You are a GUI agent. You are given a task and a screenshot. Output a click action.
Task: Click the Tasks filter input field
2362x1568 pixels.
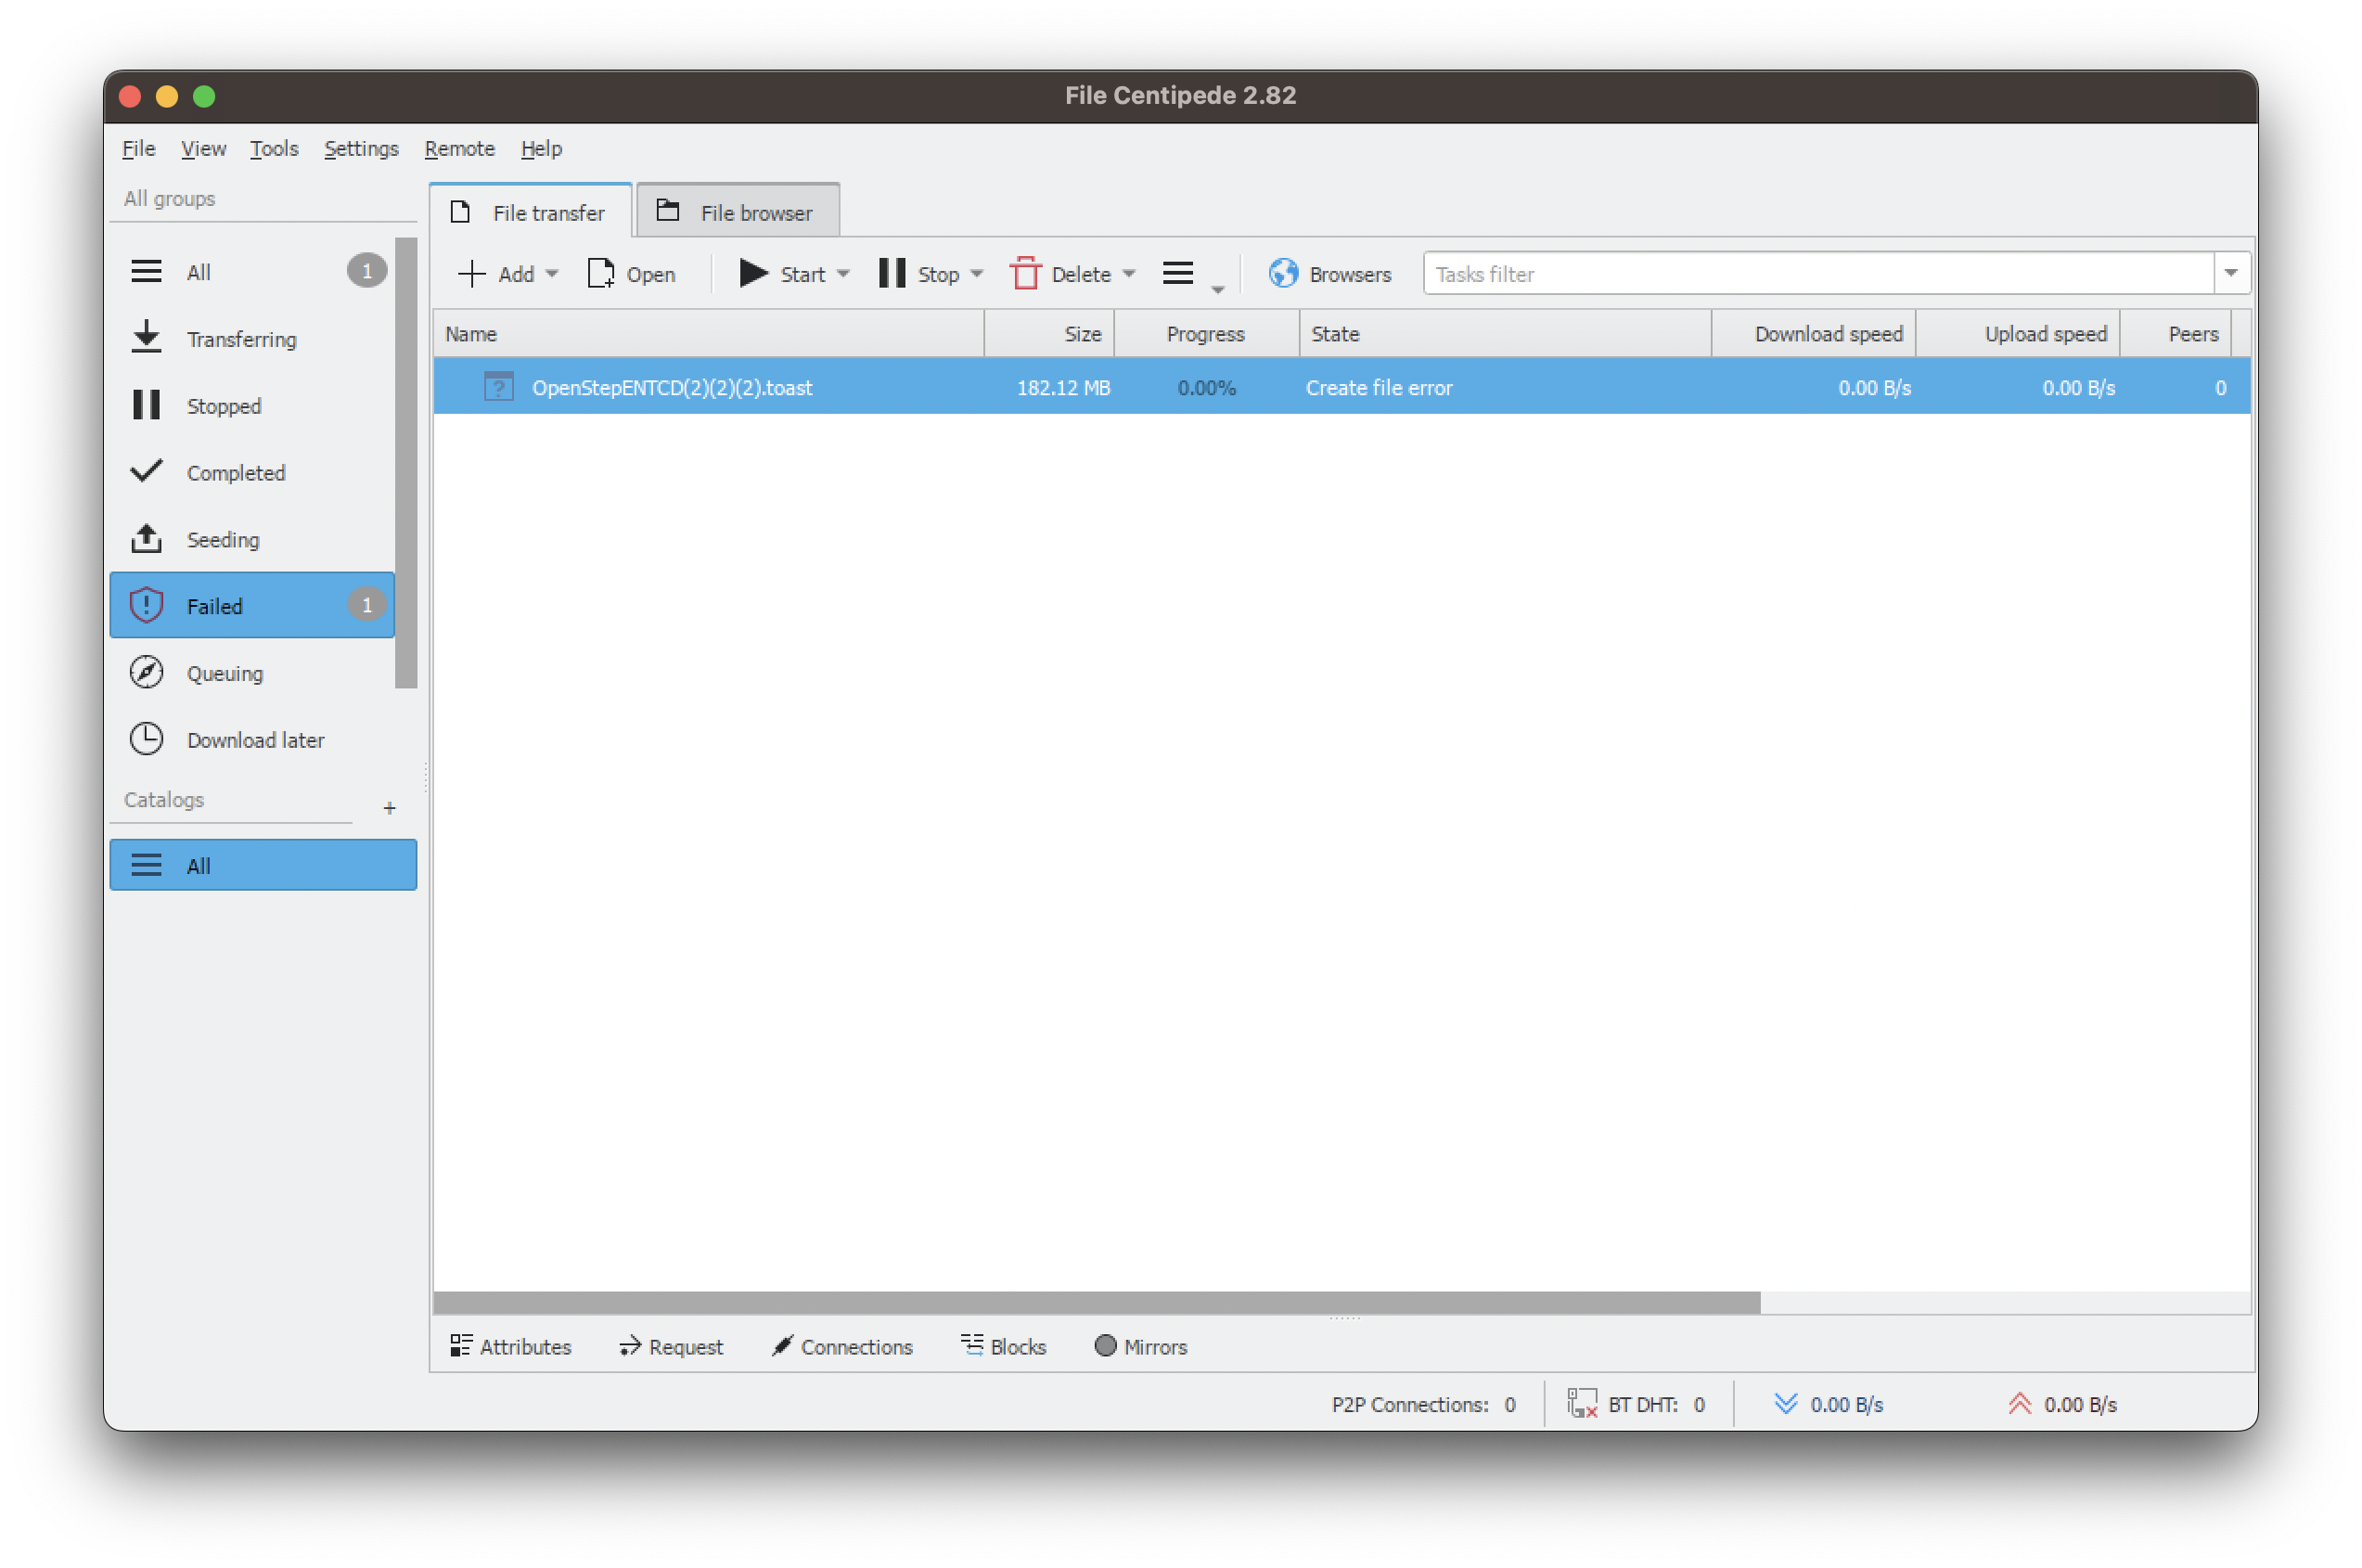coord(1800,273)
